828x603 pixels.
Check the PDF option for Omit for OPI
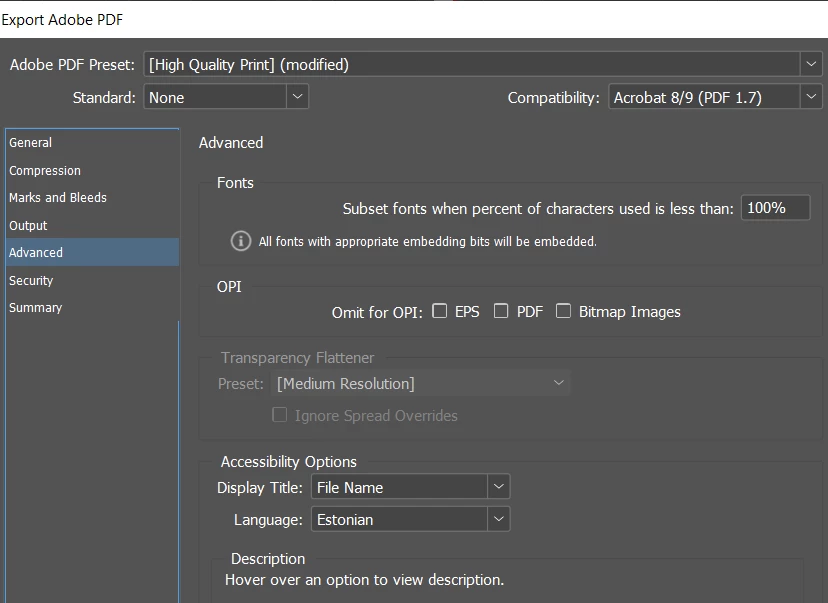(x=501, y=311)
